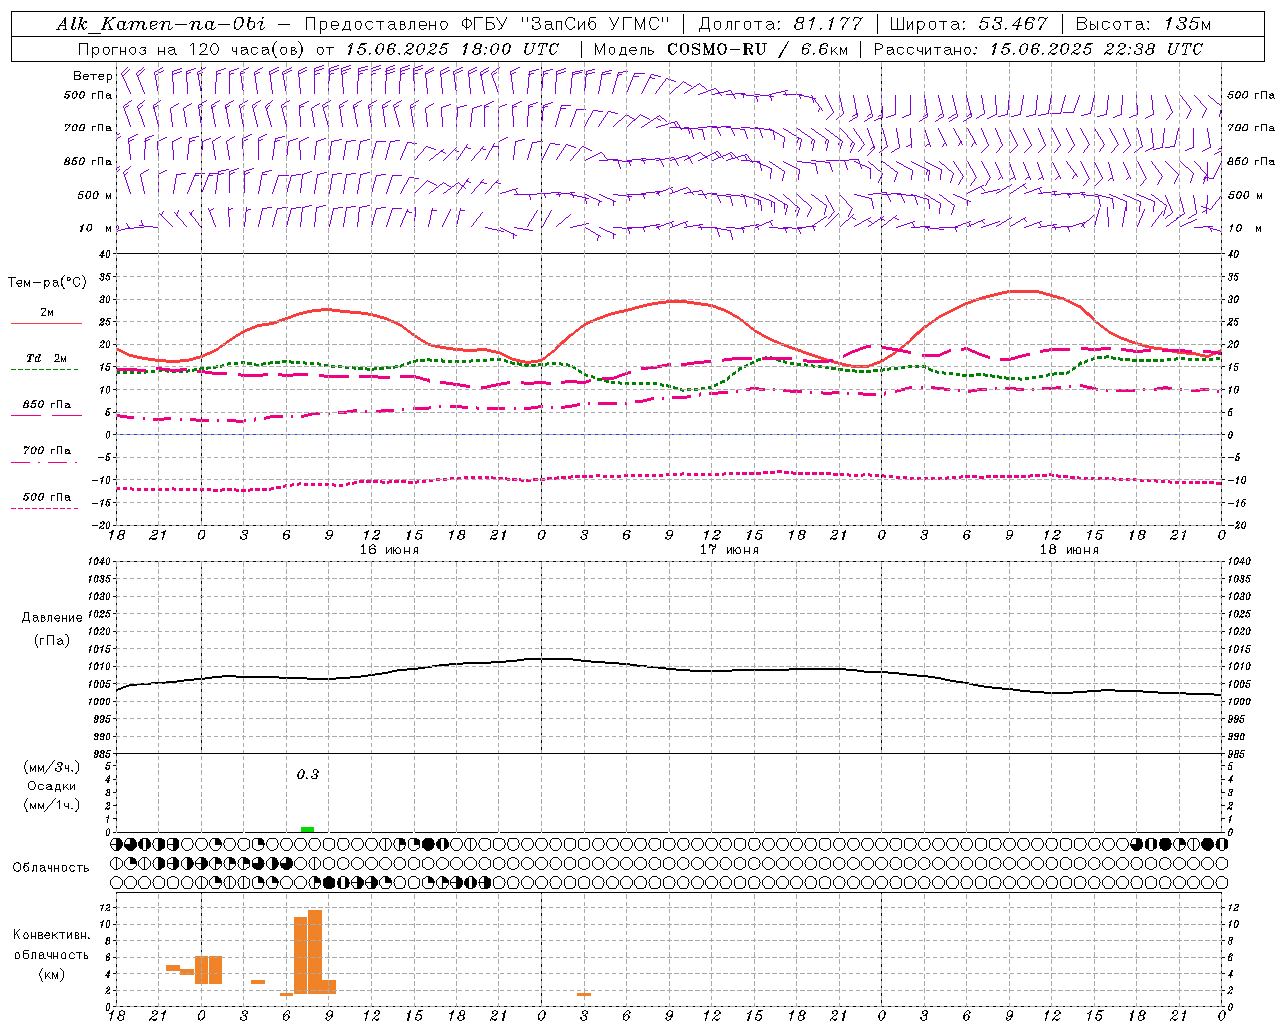The width and height of the screenshot is (1280, 1024).
Task: Click the Долгота: 81.177 header field
Action: (780, 24)
